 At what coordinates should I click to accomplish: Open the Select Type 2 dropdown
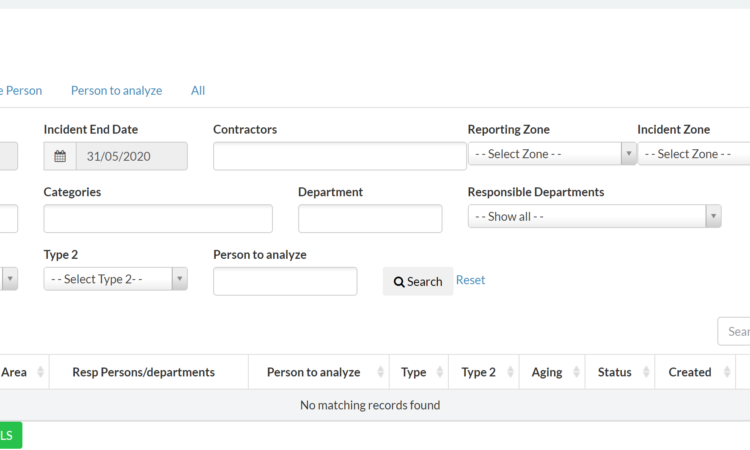115,279
